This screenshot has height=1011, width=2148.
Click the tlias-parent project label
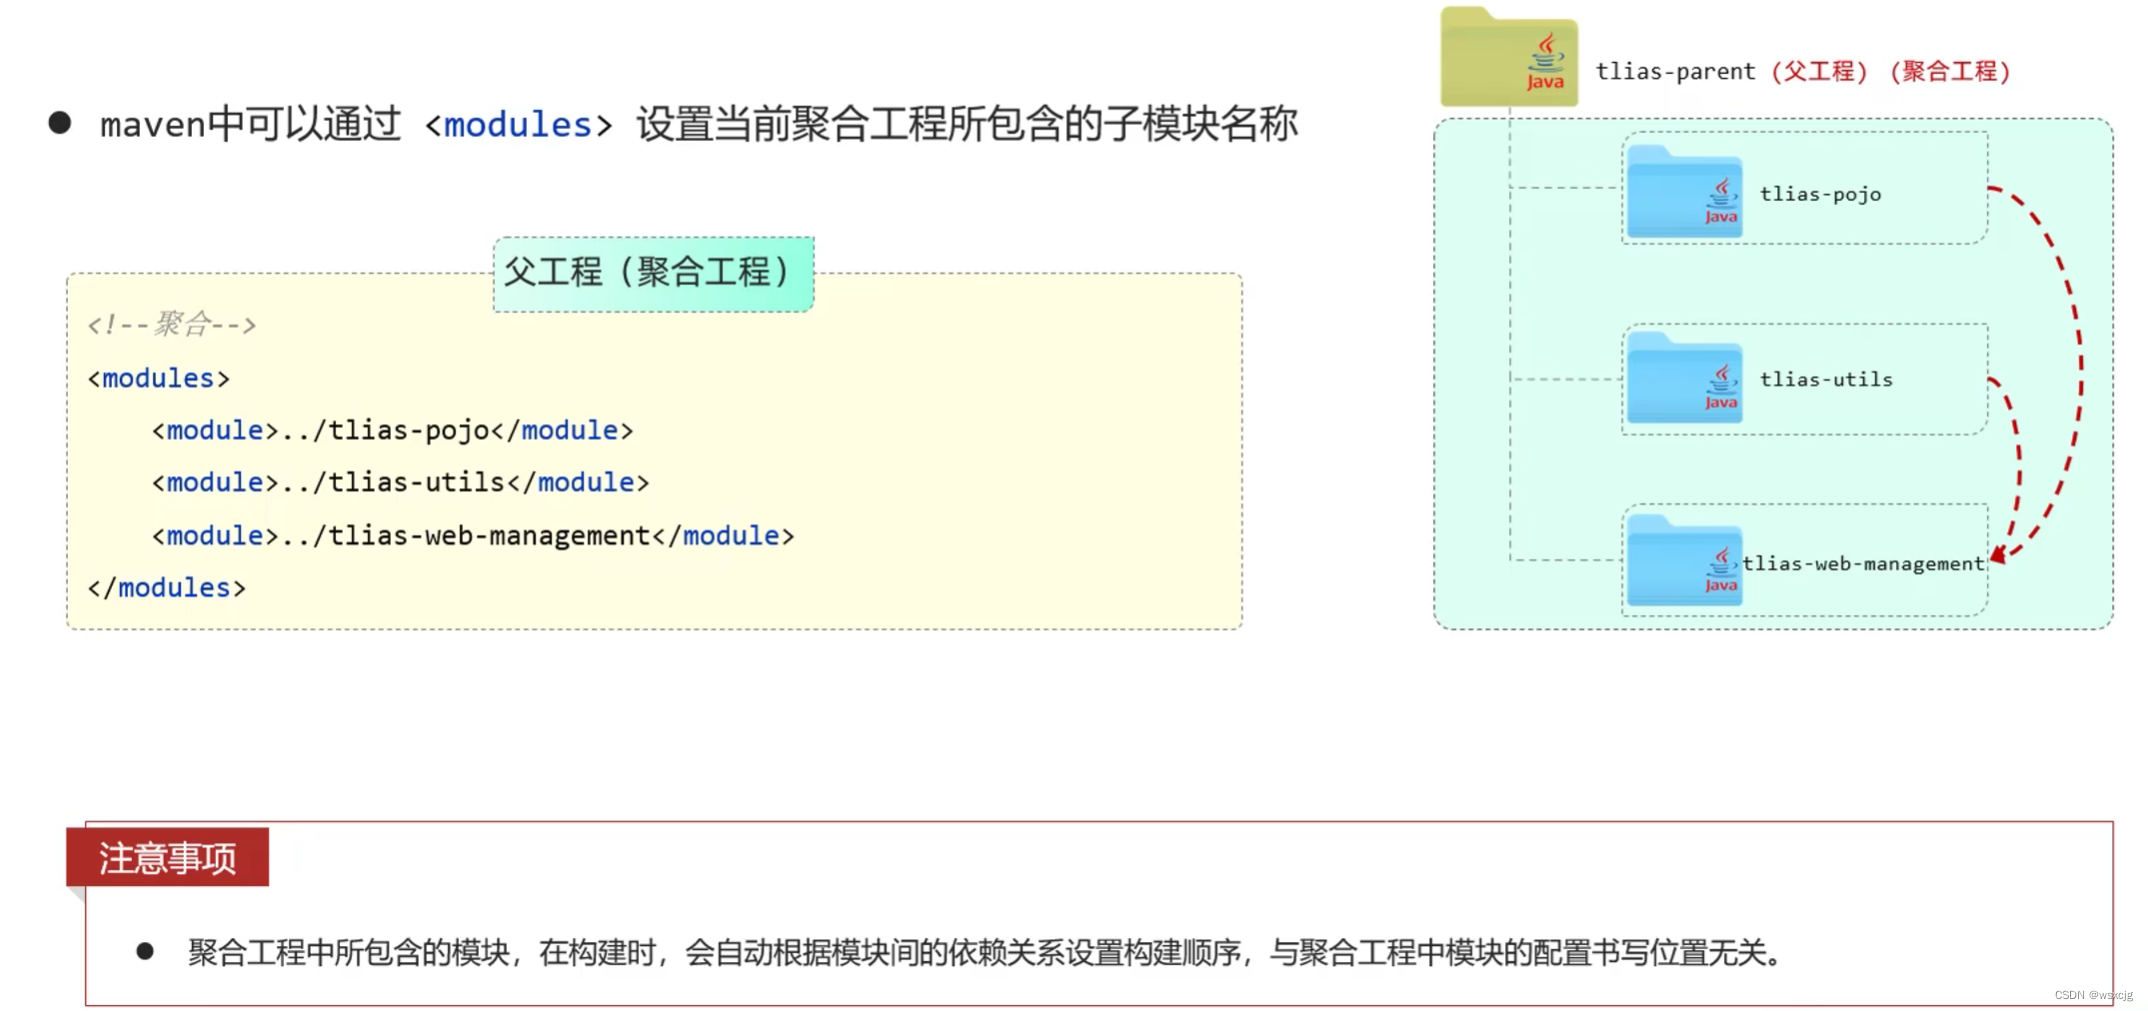tap(1675, 72)
